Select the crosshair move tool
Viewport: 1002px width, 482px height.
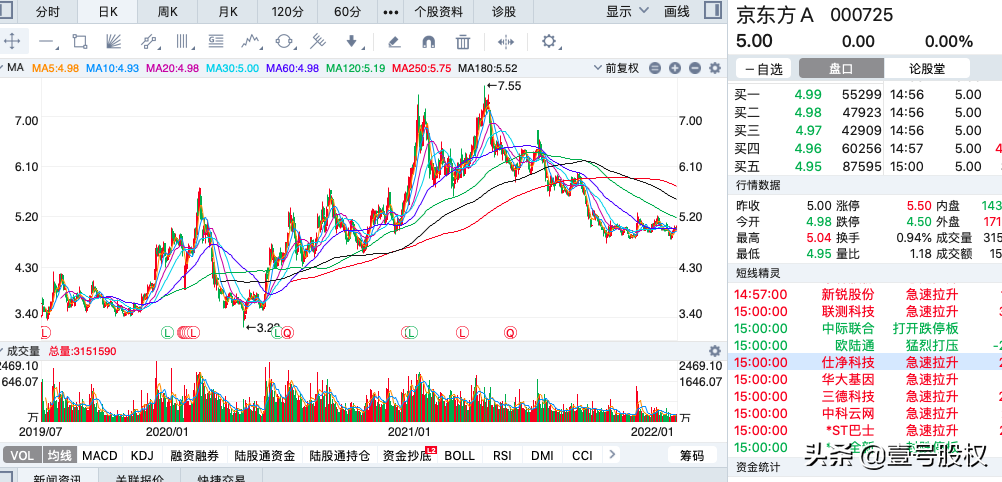[x=12, y=42]
